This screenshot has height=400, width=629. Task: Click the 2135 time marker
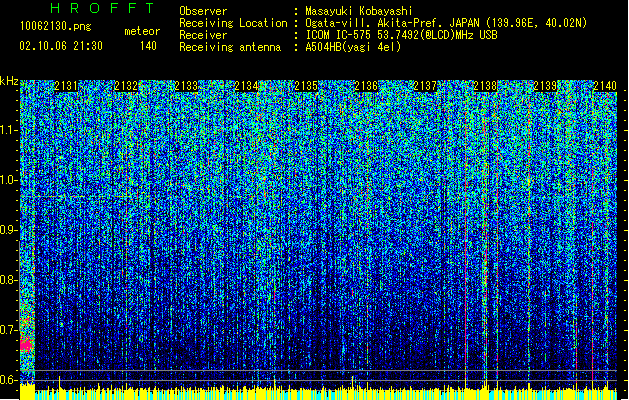tap(306, 86)
